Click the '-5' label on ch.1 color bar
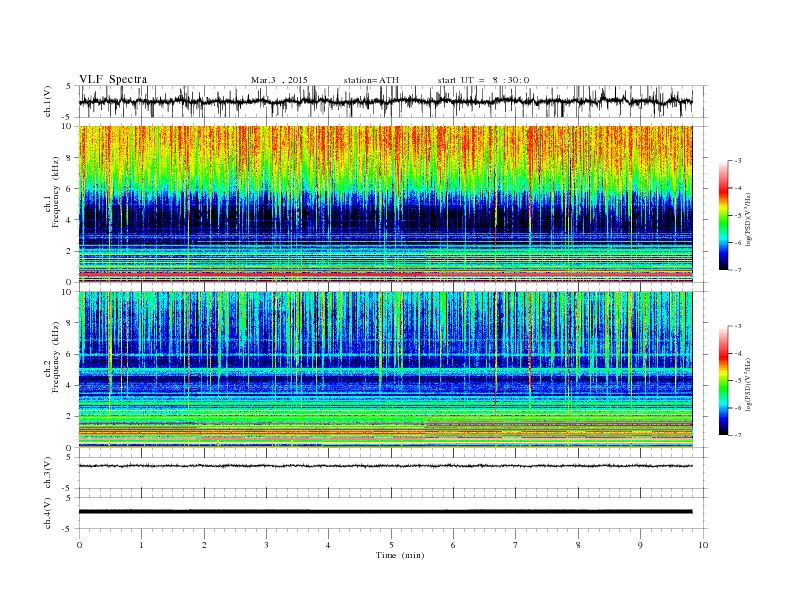Viewport: 792px width, 612px height. pyautogui.click(x=738, y=216)
